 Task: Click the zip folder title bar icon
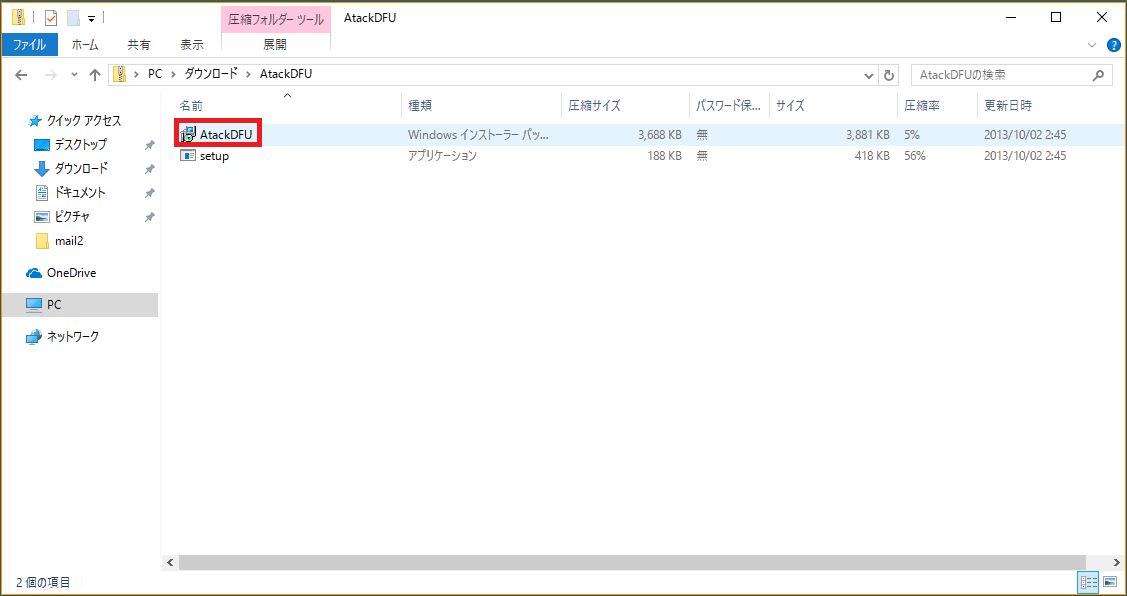point(17,17)
